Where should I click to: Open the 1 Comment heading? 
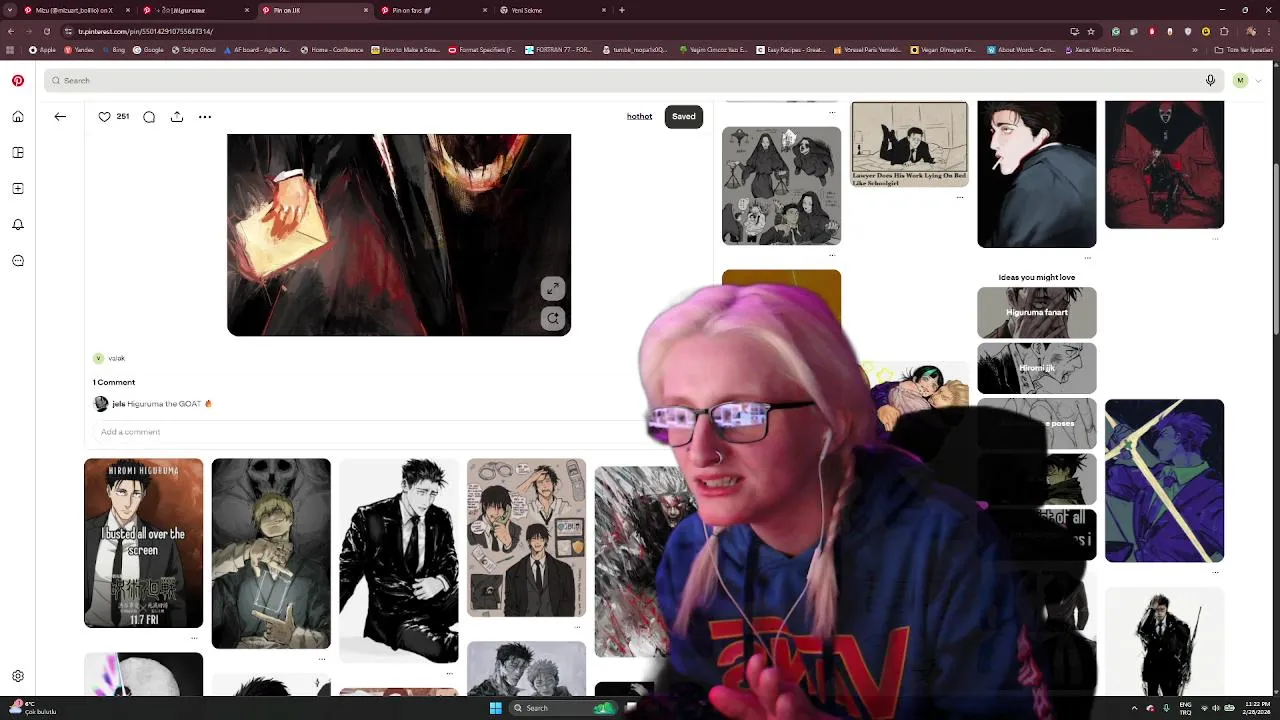pyautogui.click(x=114, y=382)
